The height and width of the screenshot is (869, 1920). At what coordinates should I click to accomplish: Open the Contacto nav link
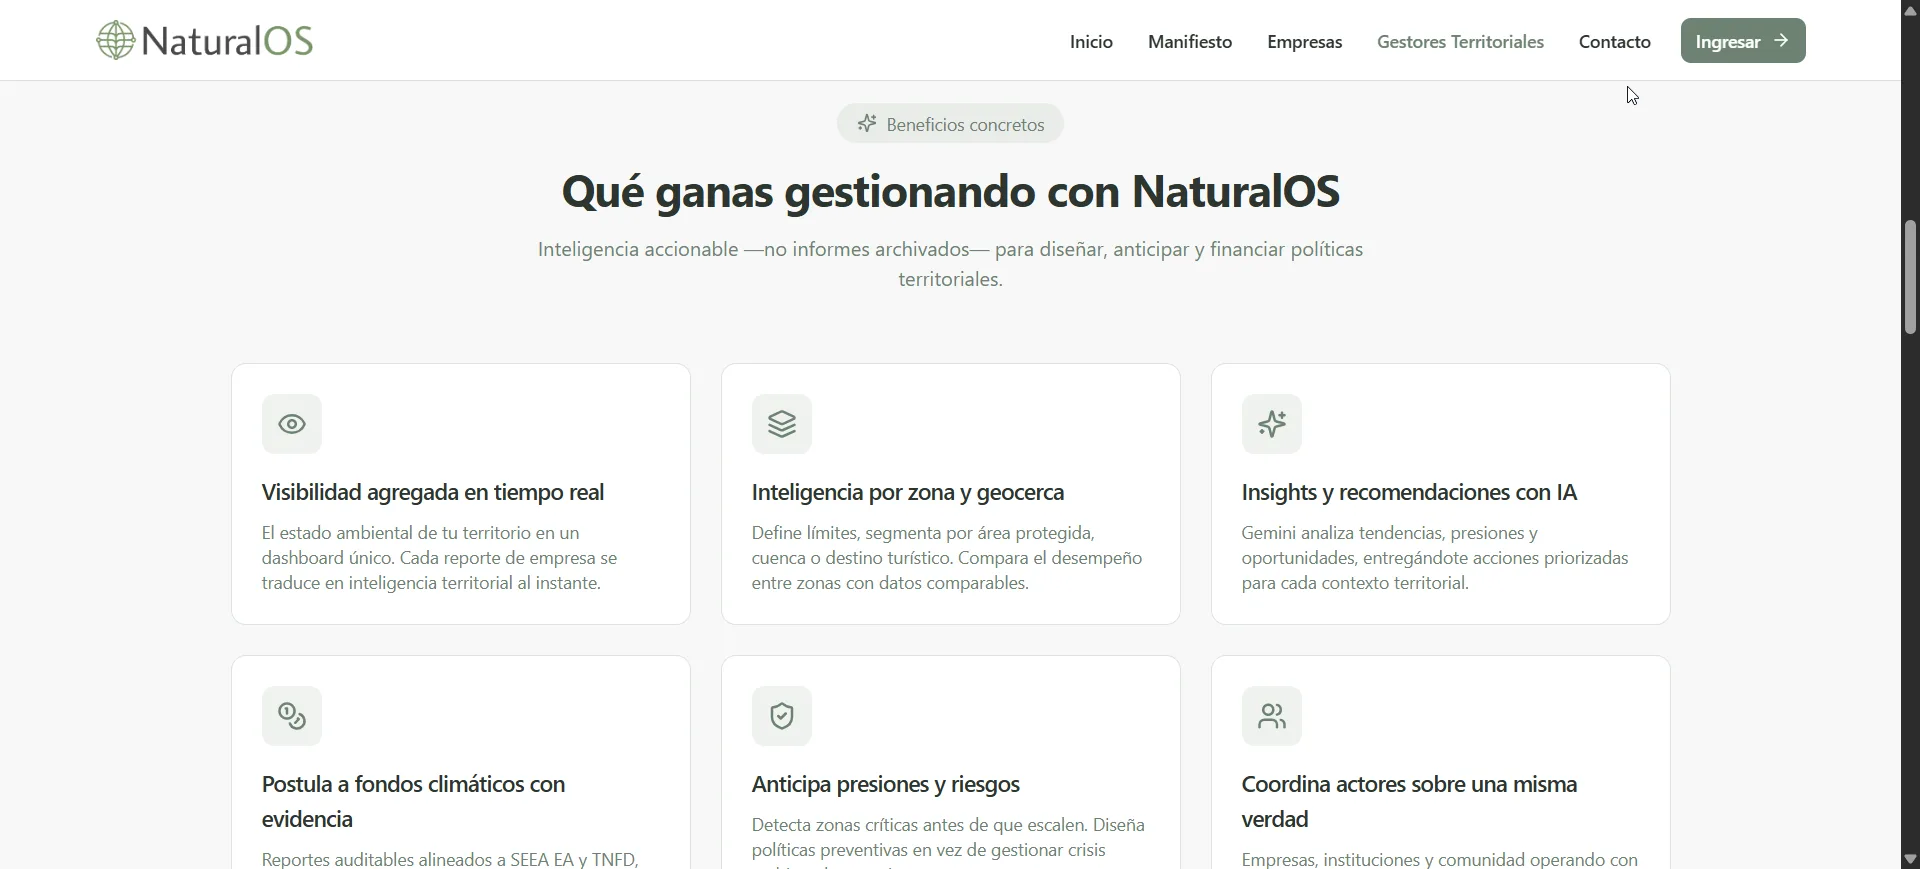point(1615,42)
